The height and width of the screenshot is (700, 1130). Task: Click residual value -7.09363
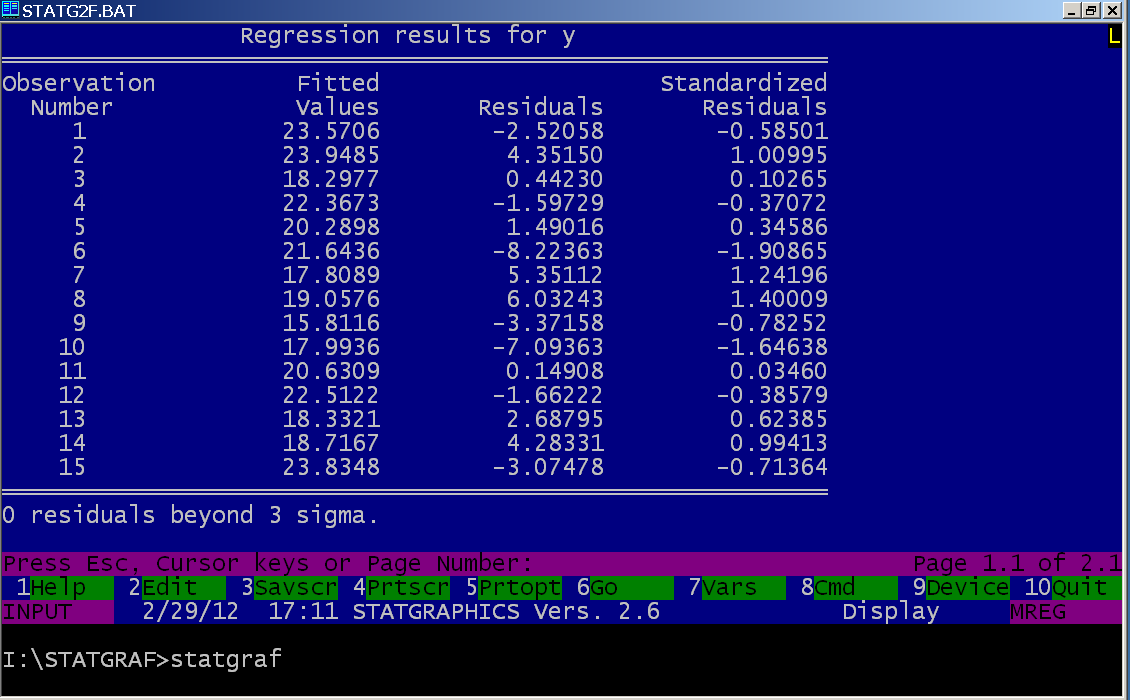548,347
